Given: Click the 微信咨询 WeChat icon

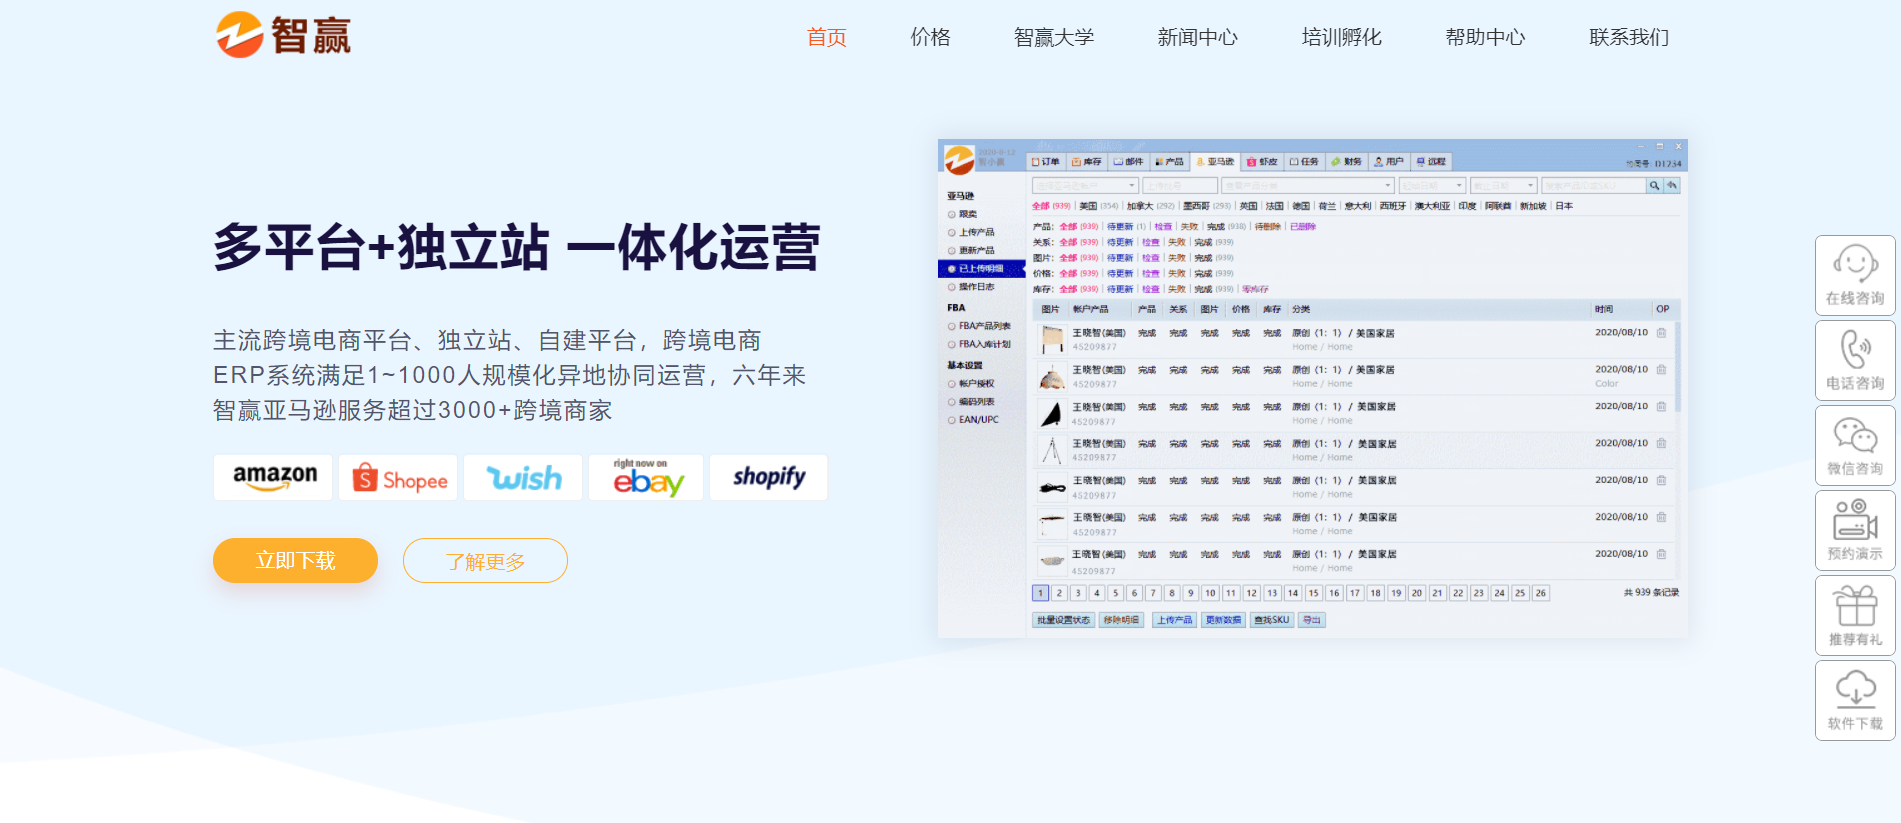Looking at the screenshot, I should 1855,445.
